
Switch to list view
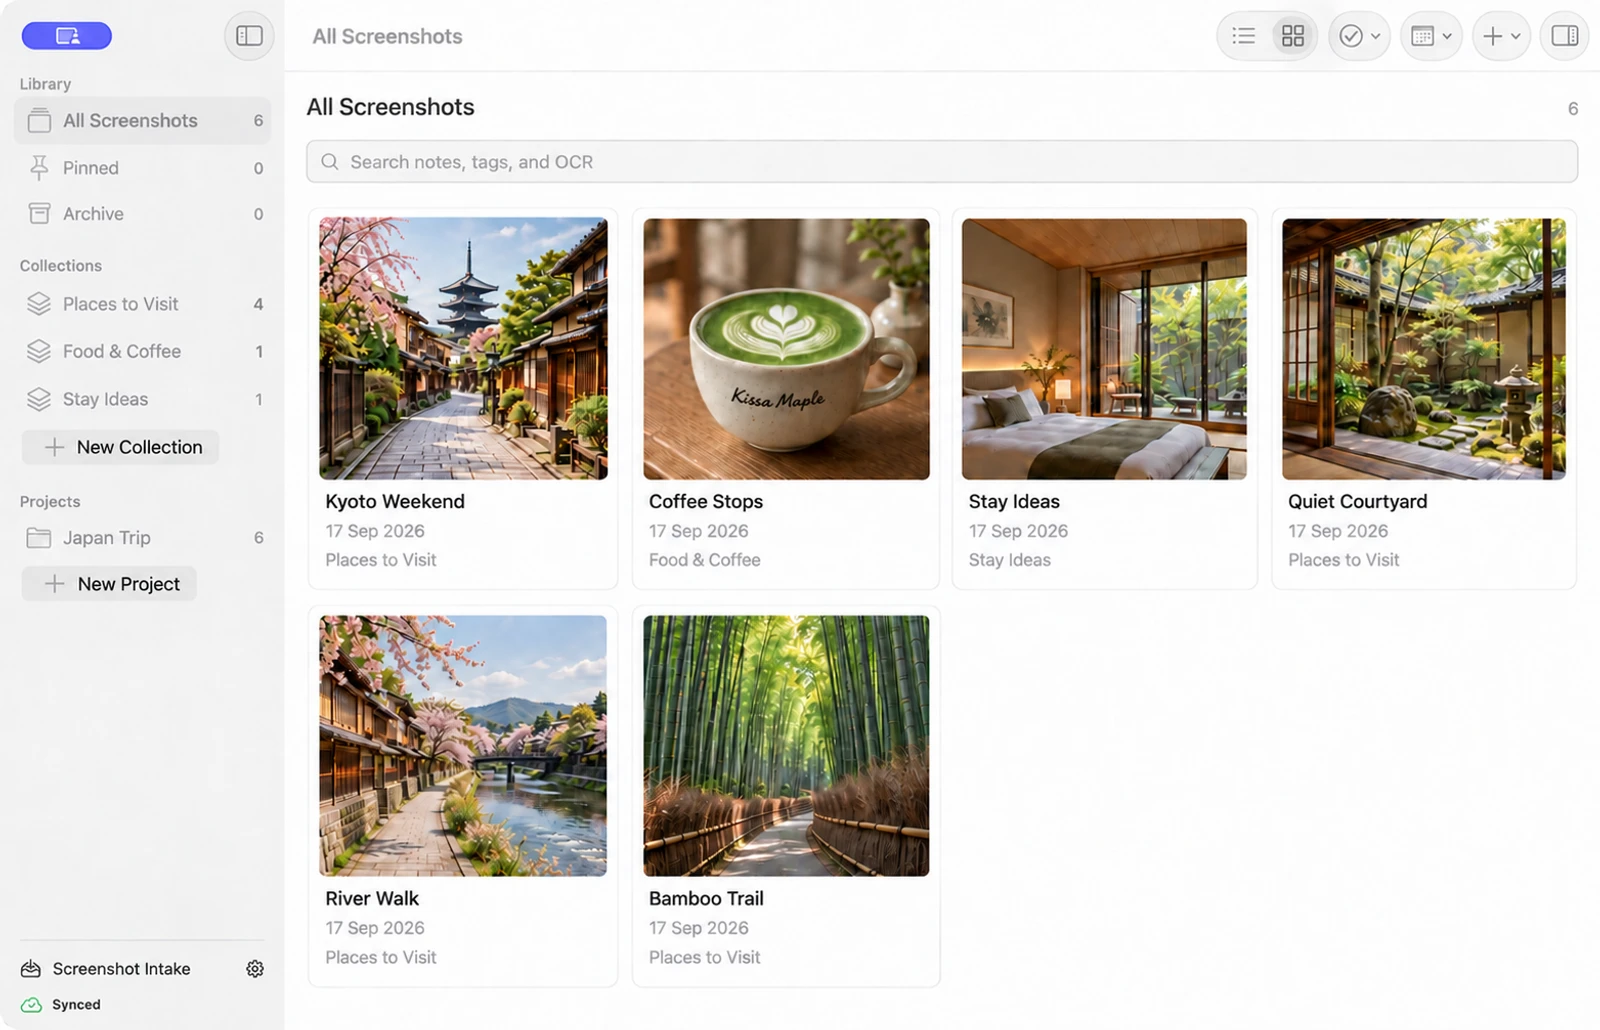pos(1243,36)
